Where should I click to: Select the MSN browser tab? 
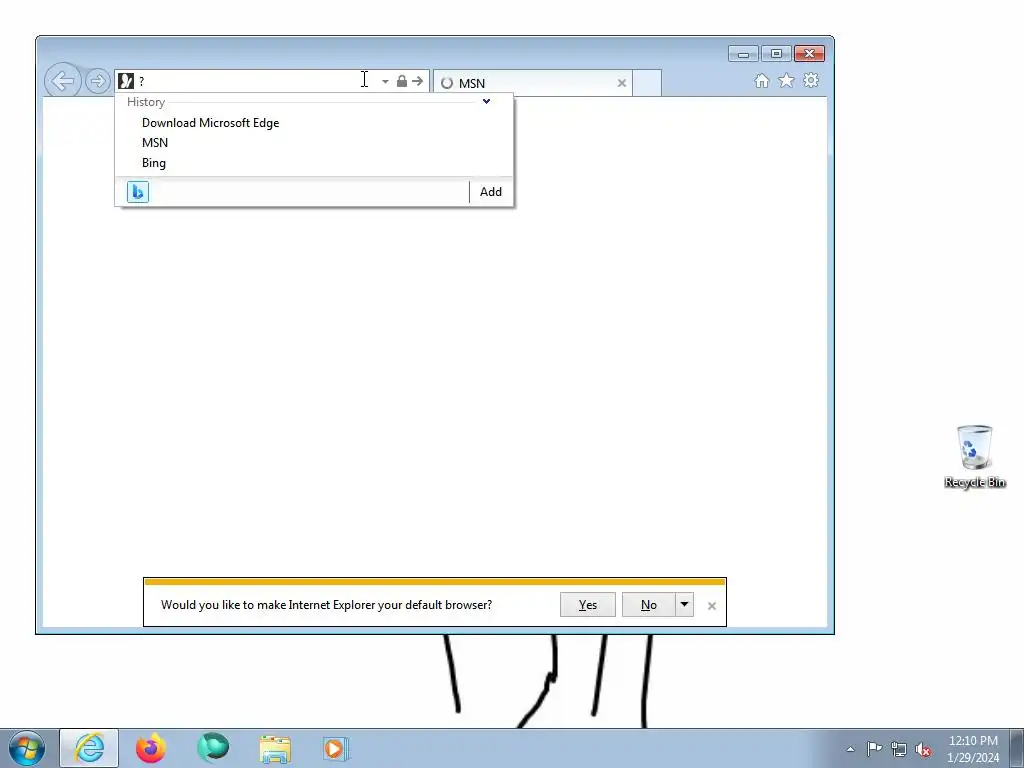[x=532, y=83]
